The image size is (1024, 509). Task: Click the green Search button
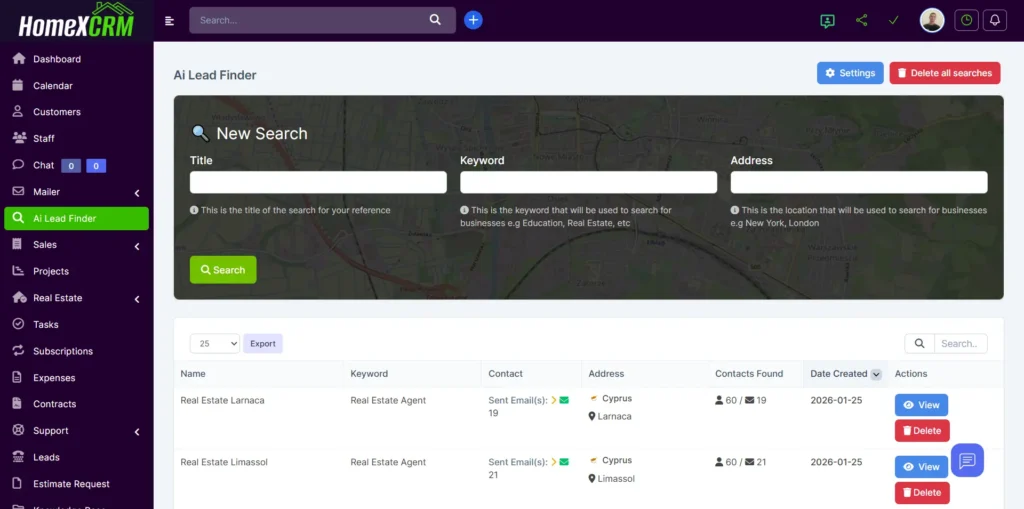223,270
